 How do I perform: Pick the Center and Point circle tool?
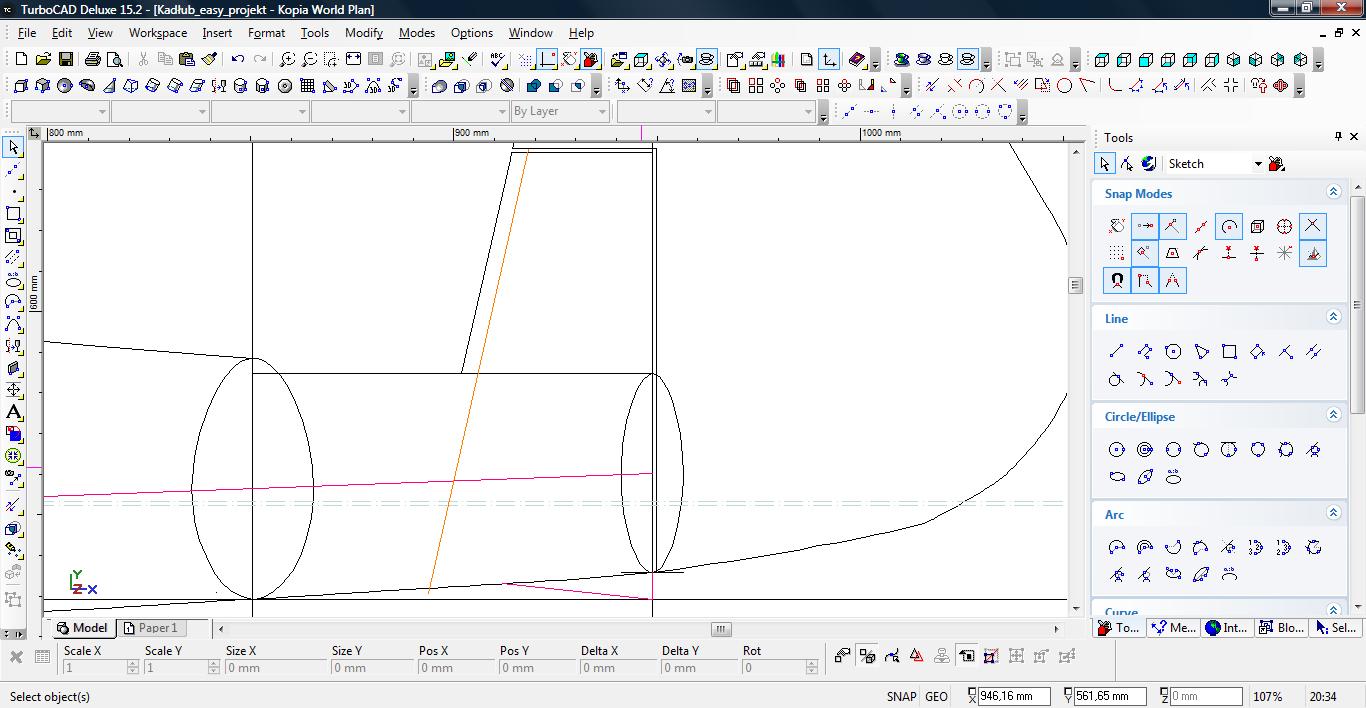point(1117,449)
